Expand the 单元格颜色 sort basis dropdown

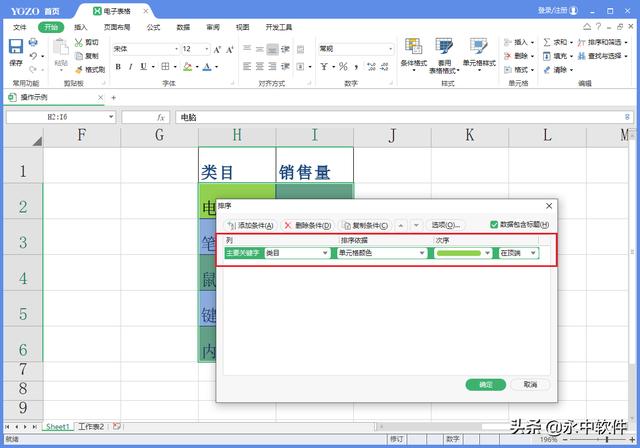click(x=422, y=253)
